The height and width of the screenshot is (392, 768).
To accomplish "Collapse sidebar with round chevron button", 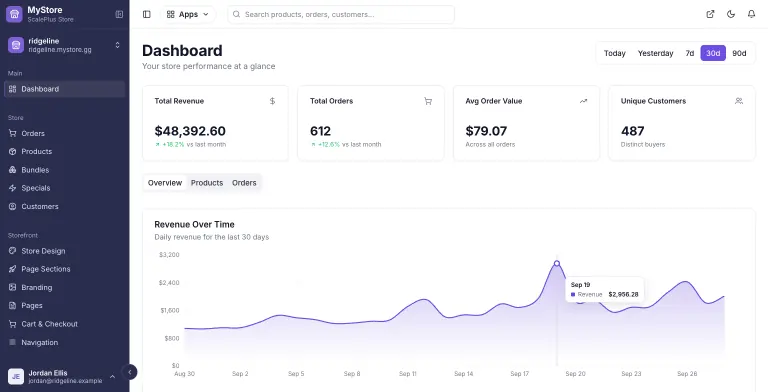I will (x=129, y=372).
